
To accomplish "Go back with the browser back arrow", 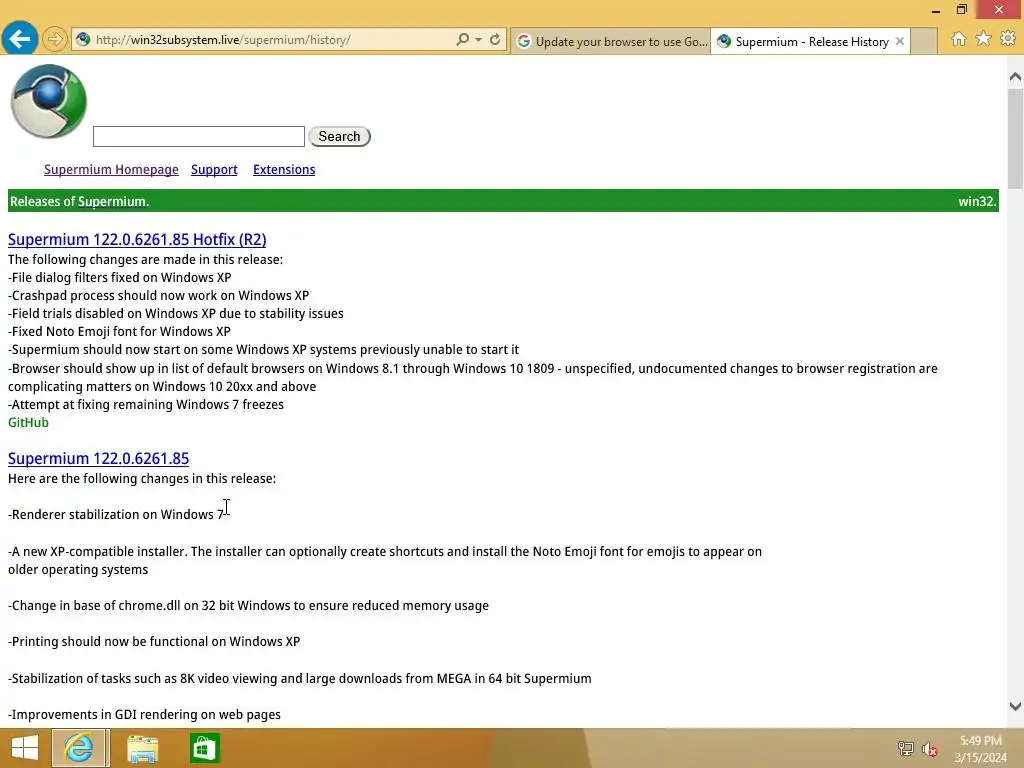I will click(20, 39).
